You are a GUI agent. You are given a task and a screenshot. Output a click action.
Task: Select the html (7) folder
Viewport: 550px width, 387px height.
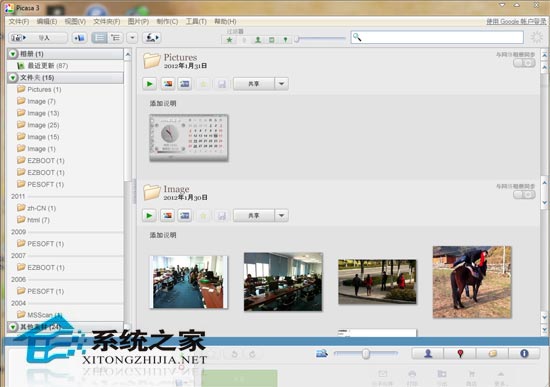pos(34,220)
